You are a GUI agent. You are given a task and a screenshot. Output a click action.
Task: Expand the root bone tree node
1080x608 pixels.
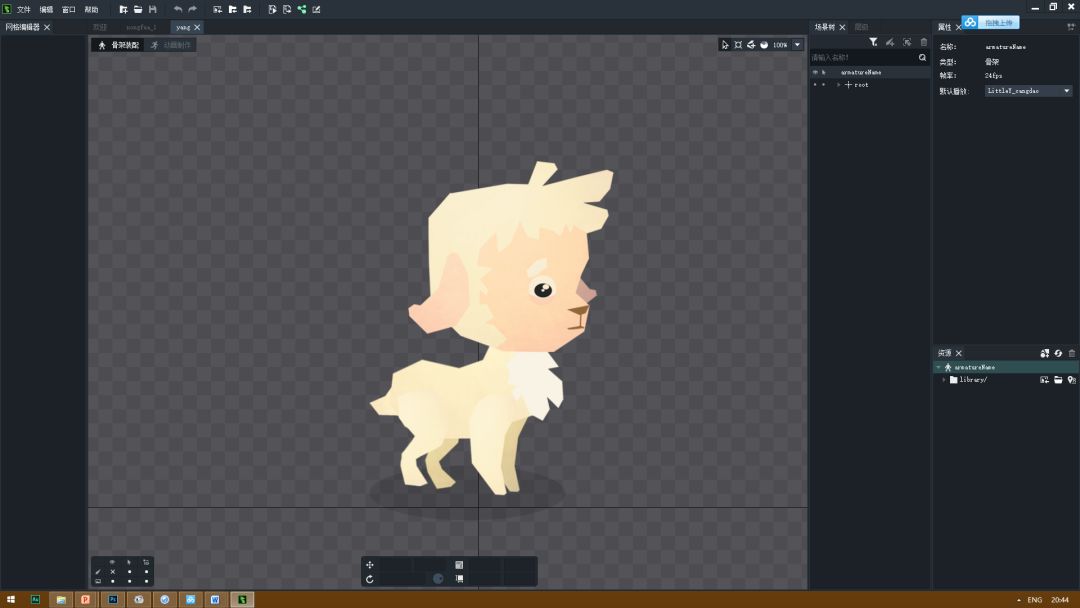pos(839,85)
